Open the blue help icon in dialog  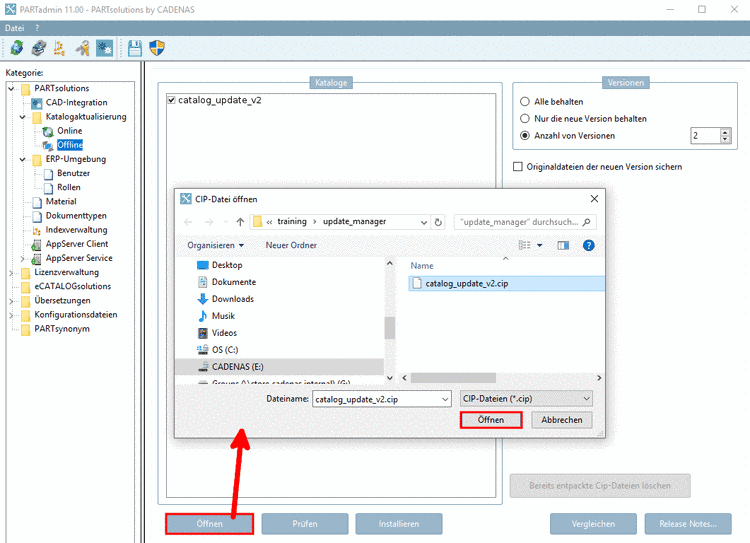[588, 245]
